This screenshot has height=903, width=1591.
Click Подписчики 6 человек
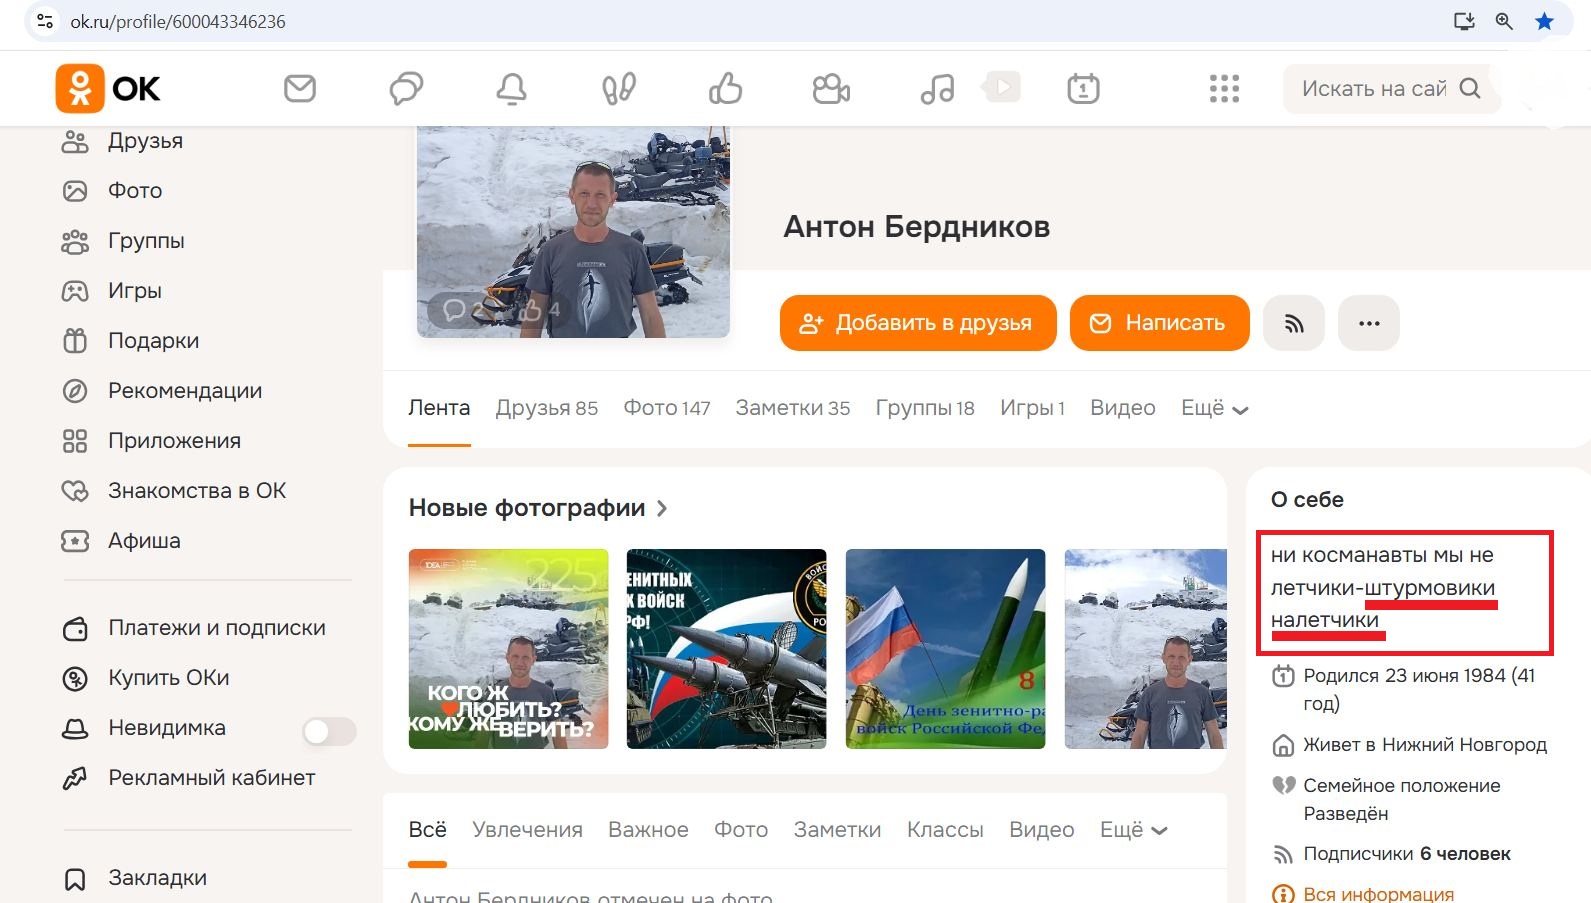[x=1407, y=854]
